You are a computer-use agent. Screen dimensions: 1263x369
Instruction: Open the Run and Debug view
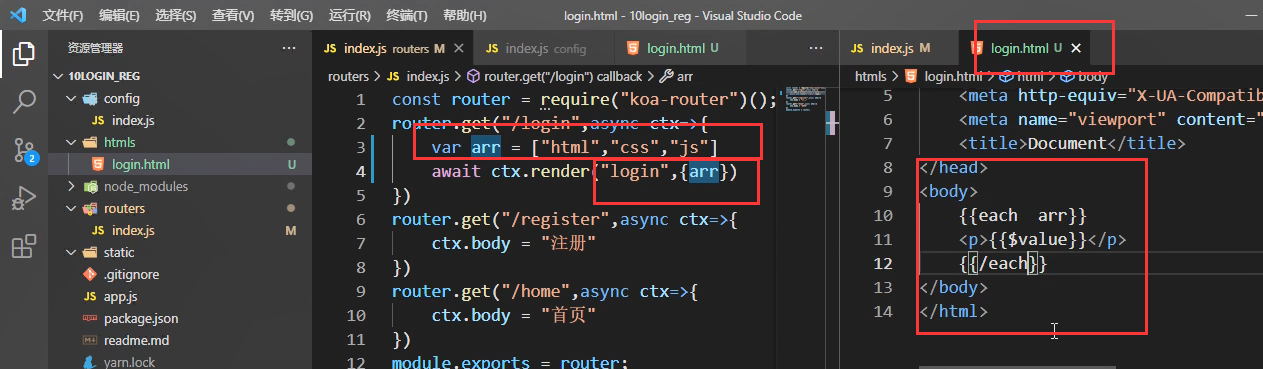[x=24, y=199]
